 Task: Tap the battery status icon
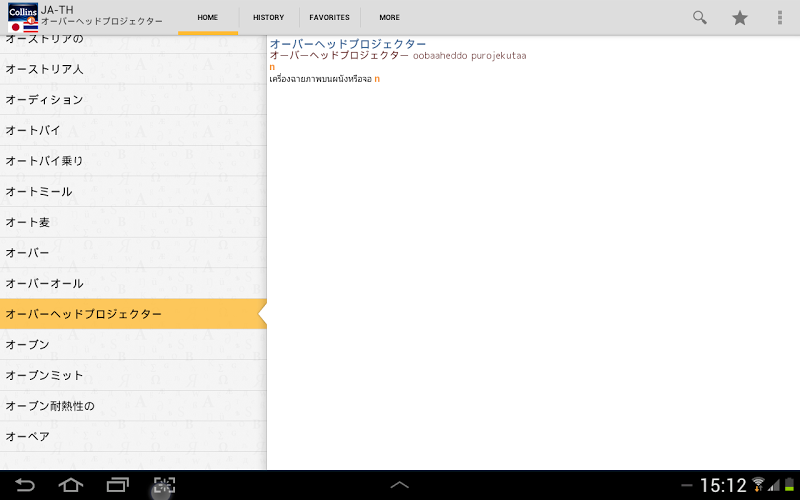pos(789,485)
